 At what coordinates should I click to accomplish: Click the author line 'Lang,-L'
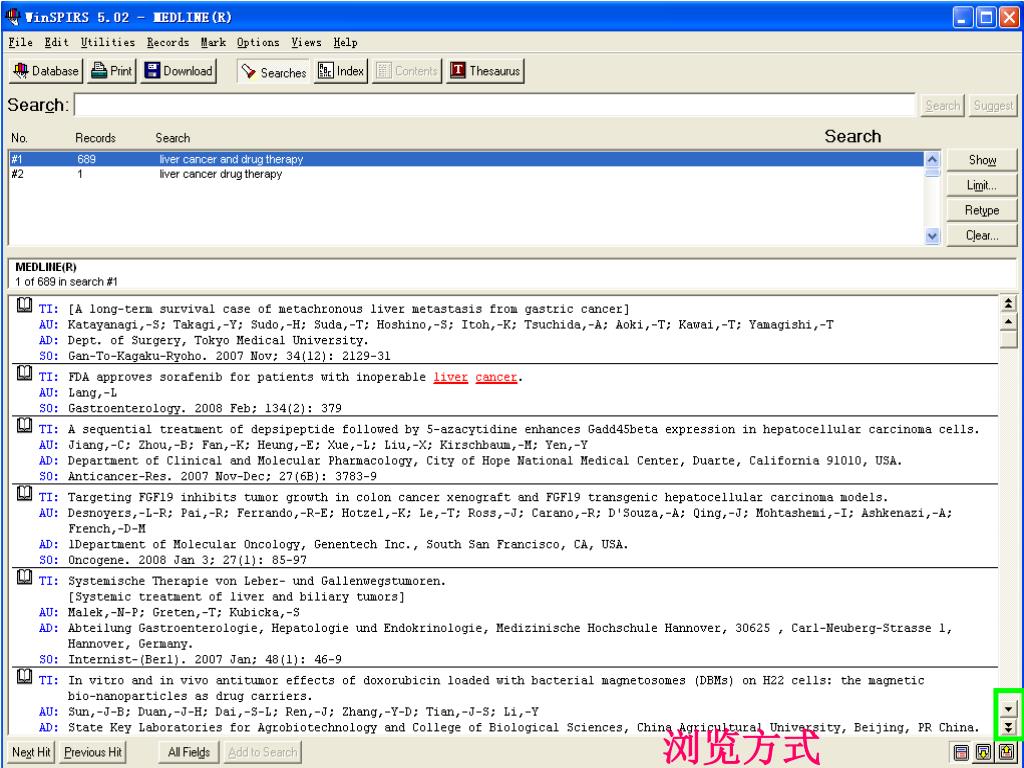click(92, 392)
